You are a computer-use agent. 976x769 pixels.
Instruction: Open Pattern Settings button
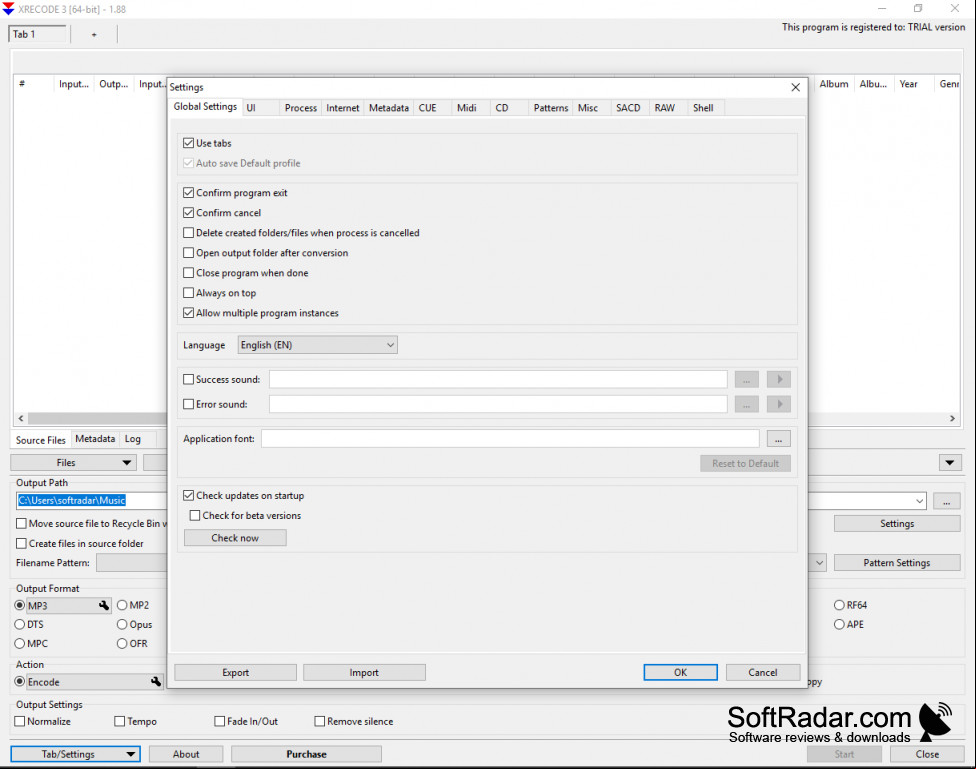(x=897, y=563)
